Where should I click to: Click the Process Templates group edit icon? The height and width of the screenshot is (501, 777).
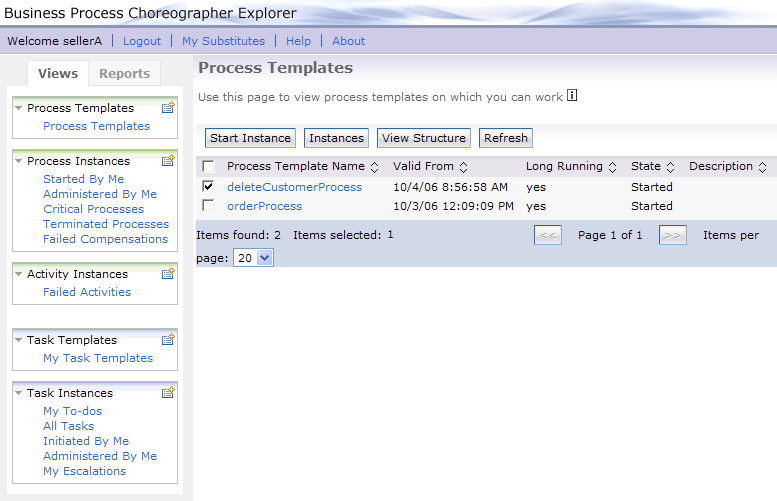[x=168, y=107]
